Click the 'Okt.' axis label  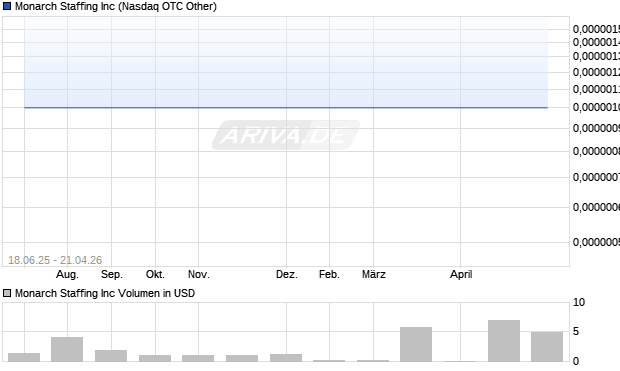[155, 274]
